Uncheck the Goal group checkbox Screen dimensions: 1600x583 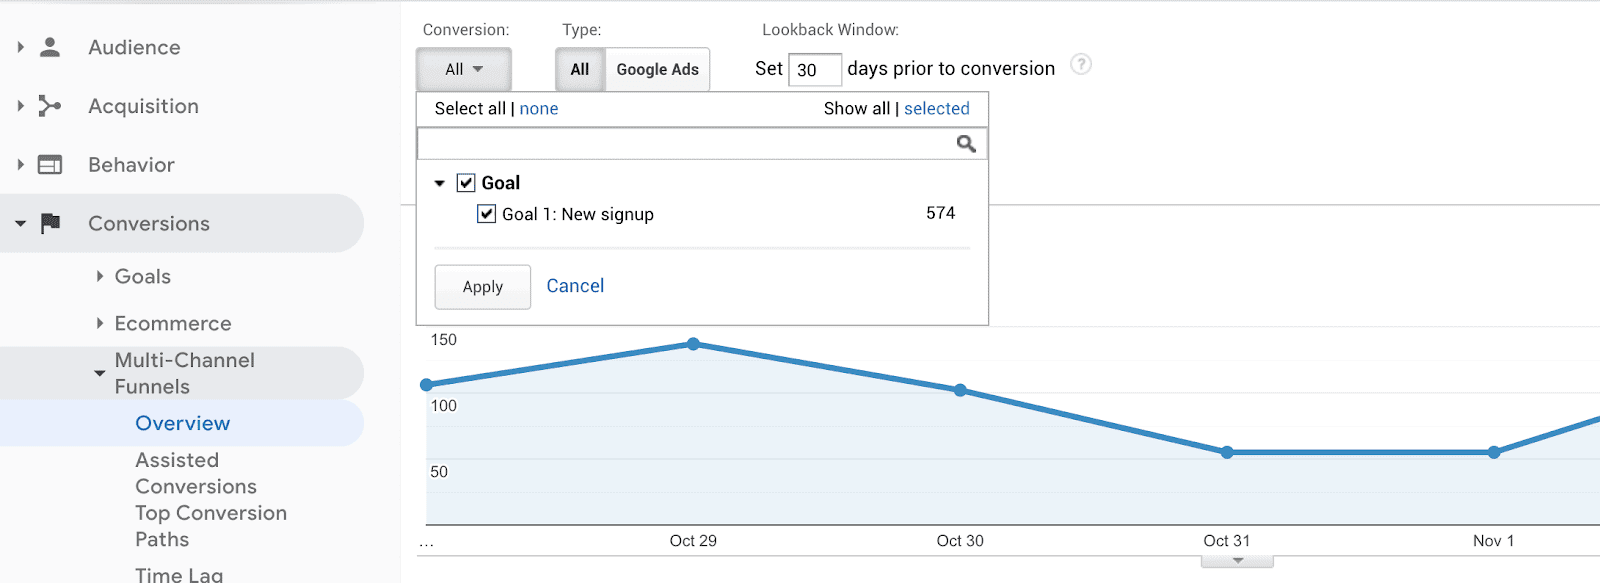pyautogui.click(x=466, y=183)
